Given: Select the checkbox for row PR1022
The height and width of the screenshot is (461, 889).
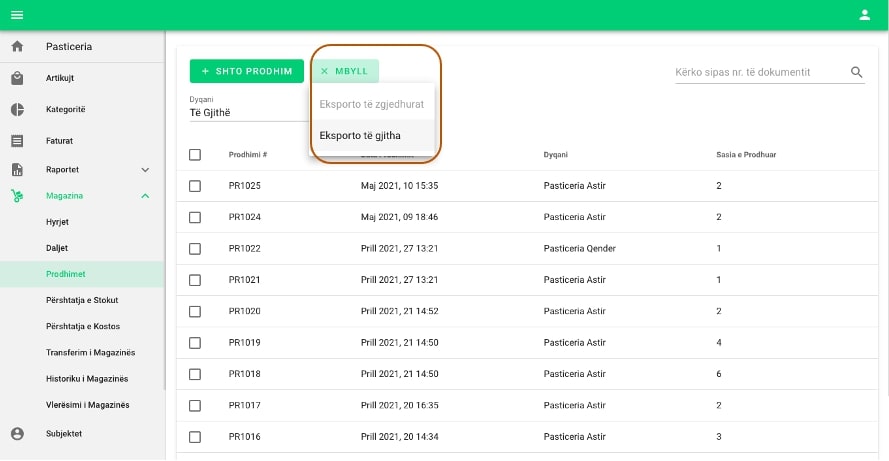Looking at the screenshot, I should tap(195, 248).
